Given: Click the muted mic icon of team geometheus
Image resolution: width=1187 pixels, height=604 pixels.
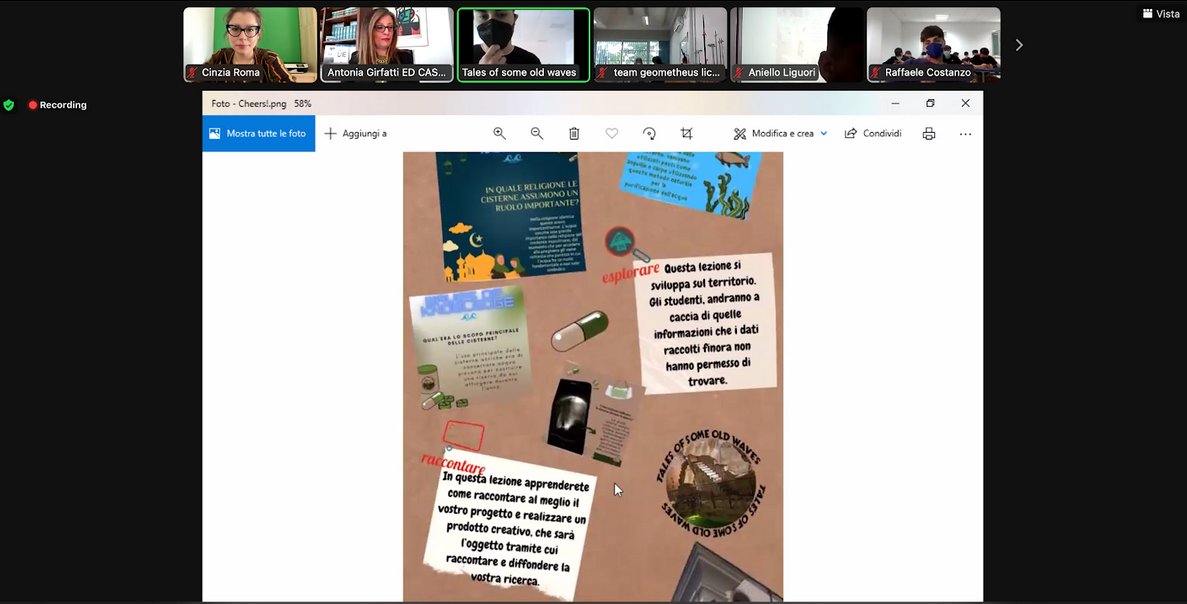Looking at the screenshot, I should (603, 73).
